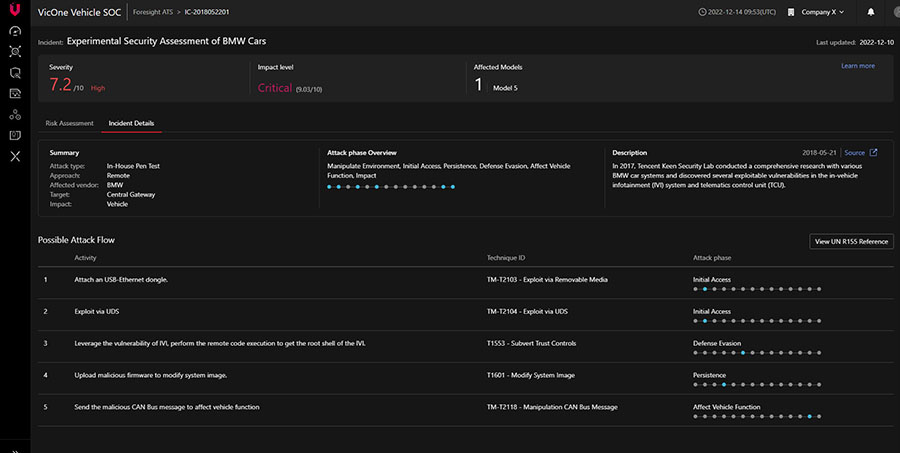The image size is (900, 453).
Task: Click TM-T2118 - Manipulation CAN Bus Message
Action: click(x=552, y=407)
